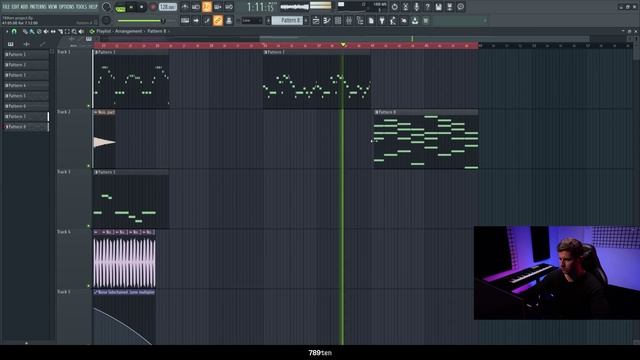Toggle the orange countdown before recording button
Viewport: 640px width, 360px height.
click(x=207, y=7)
